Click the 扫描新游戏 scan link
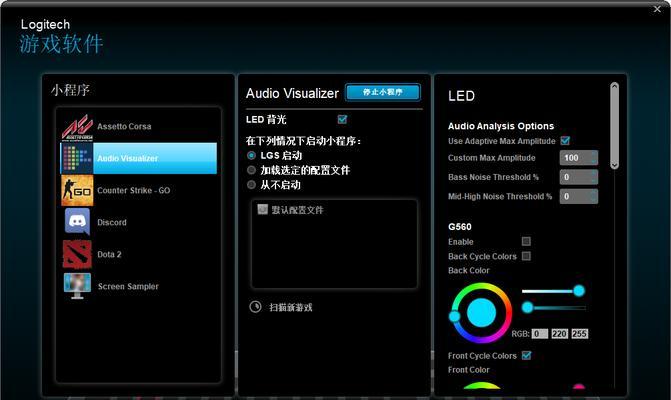 click(x=291, y=307)
